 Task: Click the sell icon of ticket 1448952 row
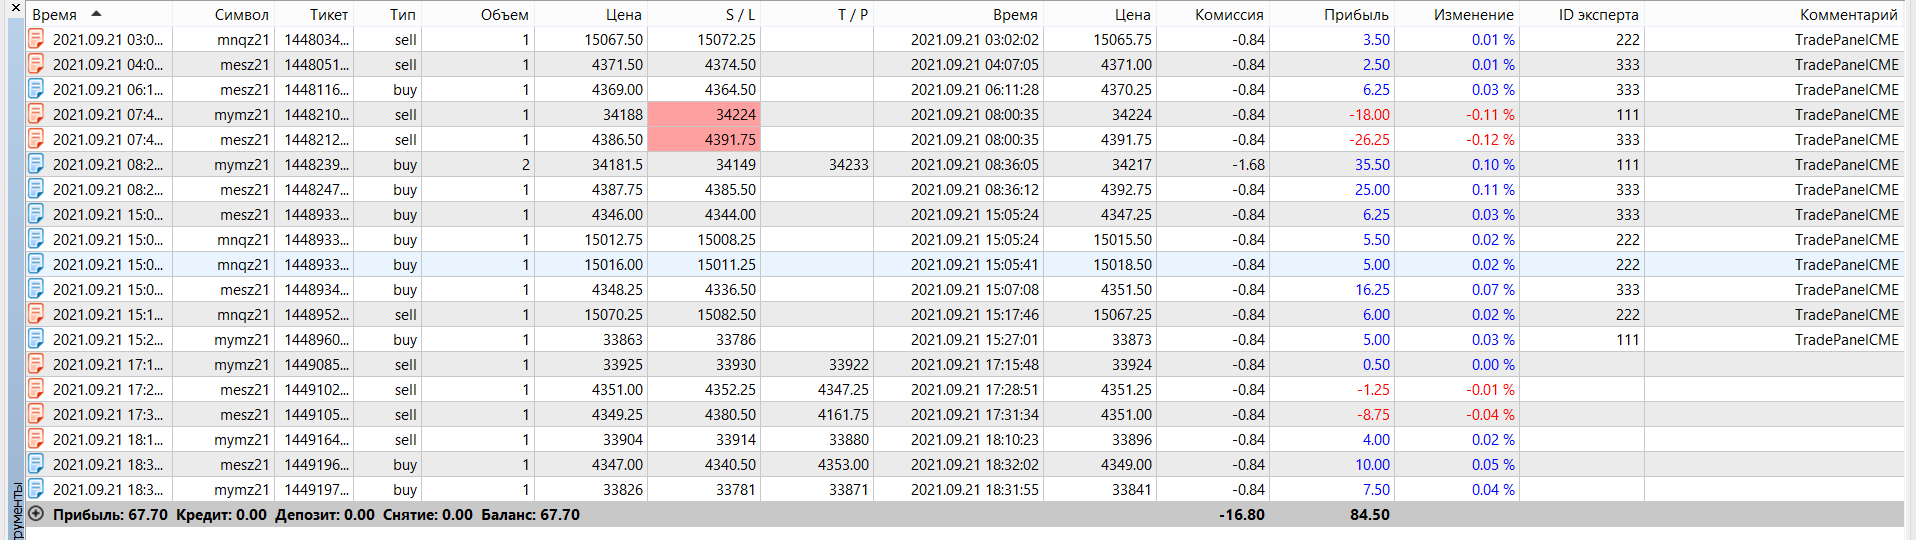(x=36, y=314)
